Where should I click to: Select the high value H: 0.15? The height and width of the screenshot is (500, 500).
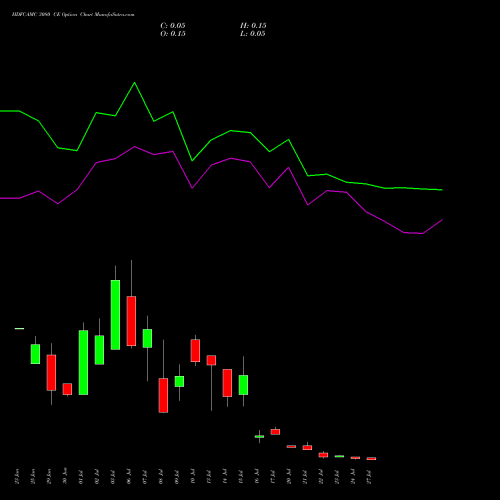pos(253,26)
